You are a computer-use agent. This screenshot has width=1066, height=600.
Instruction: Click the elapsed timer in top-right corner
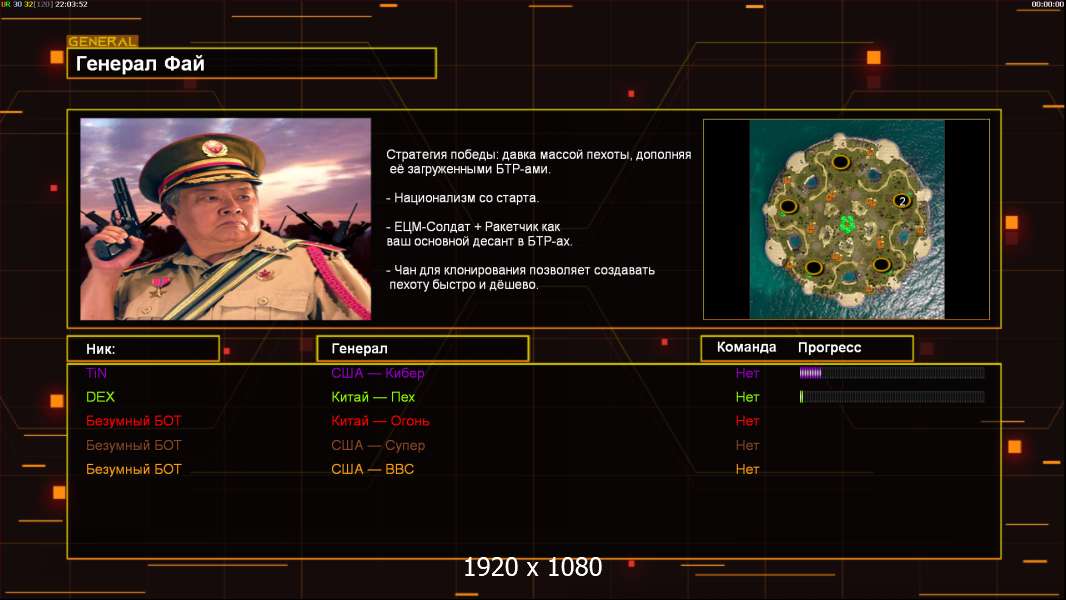coord(1047,5)
